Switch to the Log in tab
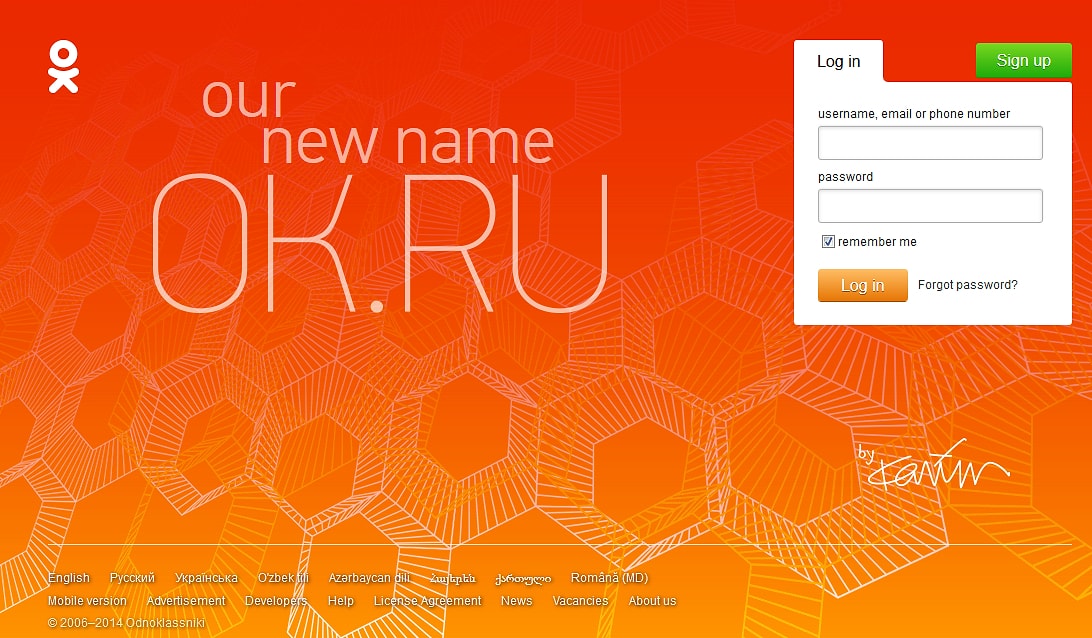Image resolution: width=1092 pixels, height=638 pixels. coord(838,61)
